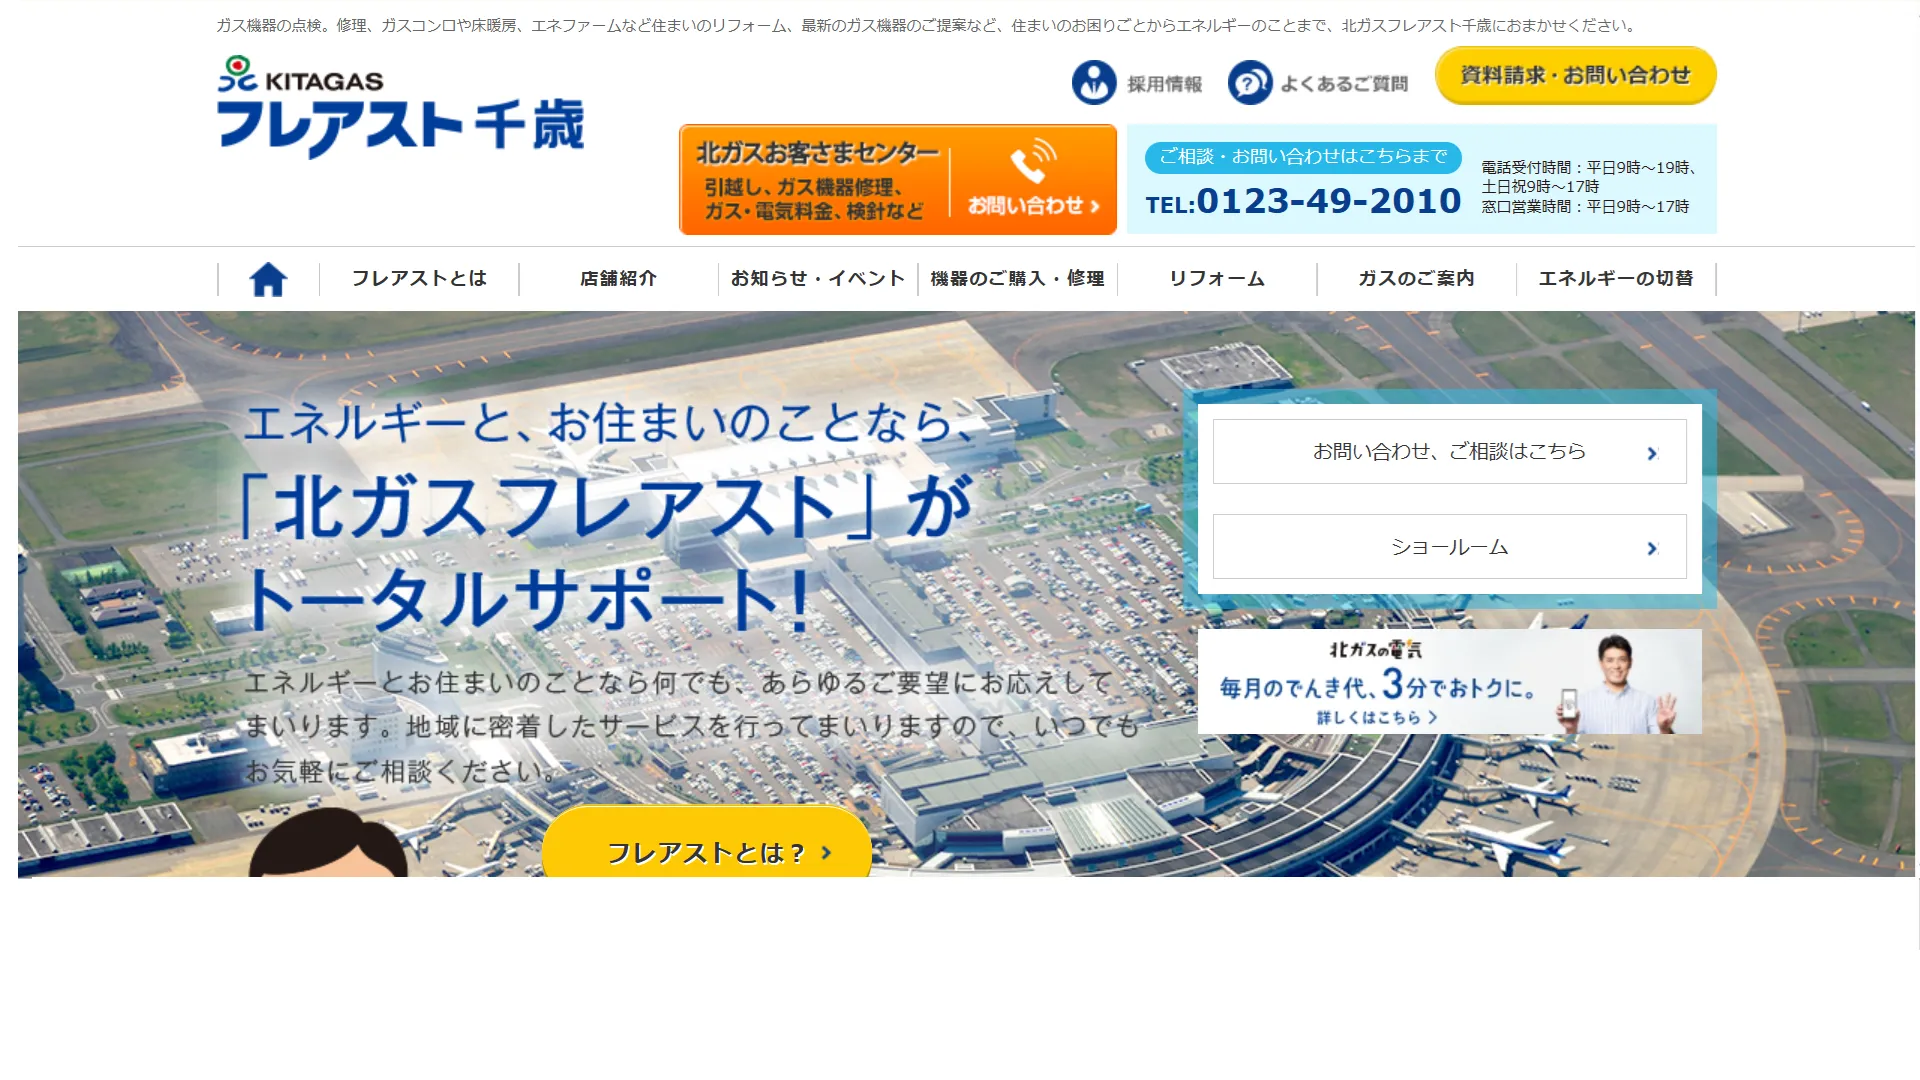Image resolution: width=1920 pixels, height=1080 pixels.
Task: Click the 採用情報 person icon
Action: (x=1094, y=83)
